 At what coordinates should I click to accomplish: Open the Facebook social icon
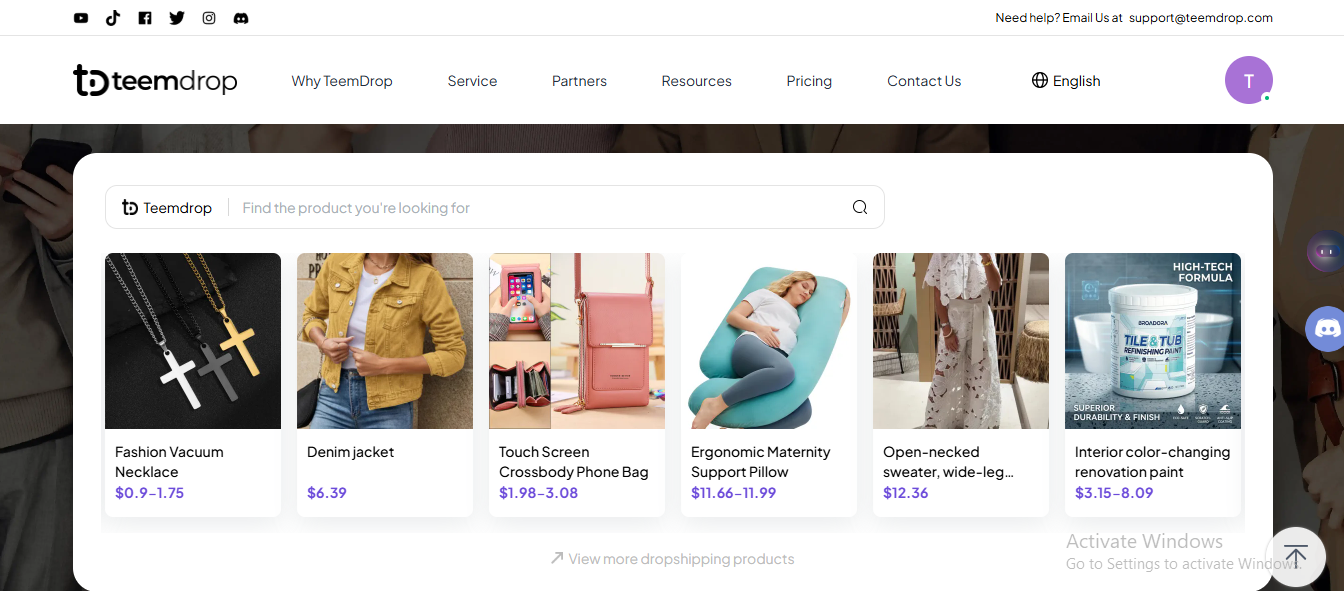(145, 18)
